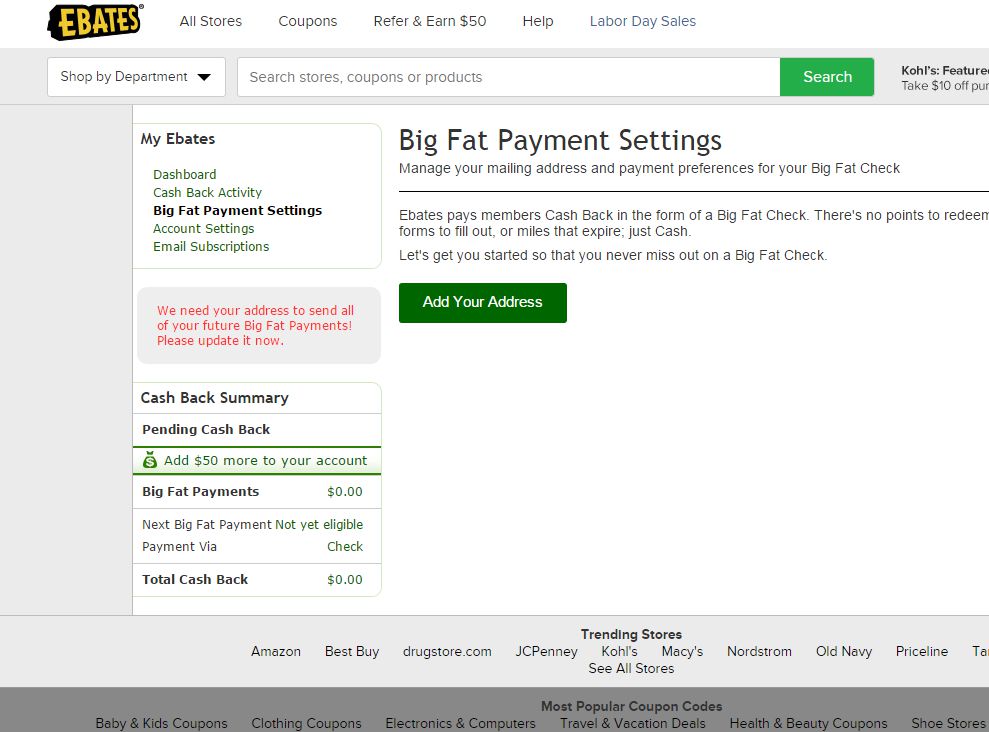Viewport: 989px width, 732px height.
Task: Open Priceline trending store
Action: 922,652
